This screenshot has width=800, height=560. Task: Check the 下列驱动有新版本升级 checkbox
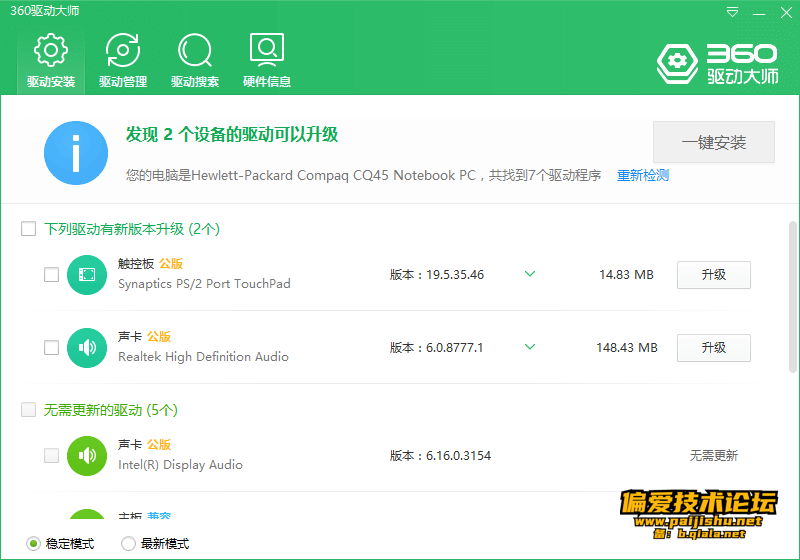(x=29, y=228)
